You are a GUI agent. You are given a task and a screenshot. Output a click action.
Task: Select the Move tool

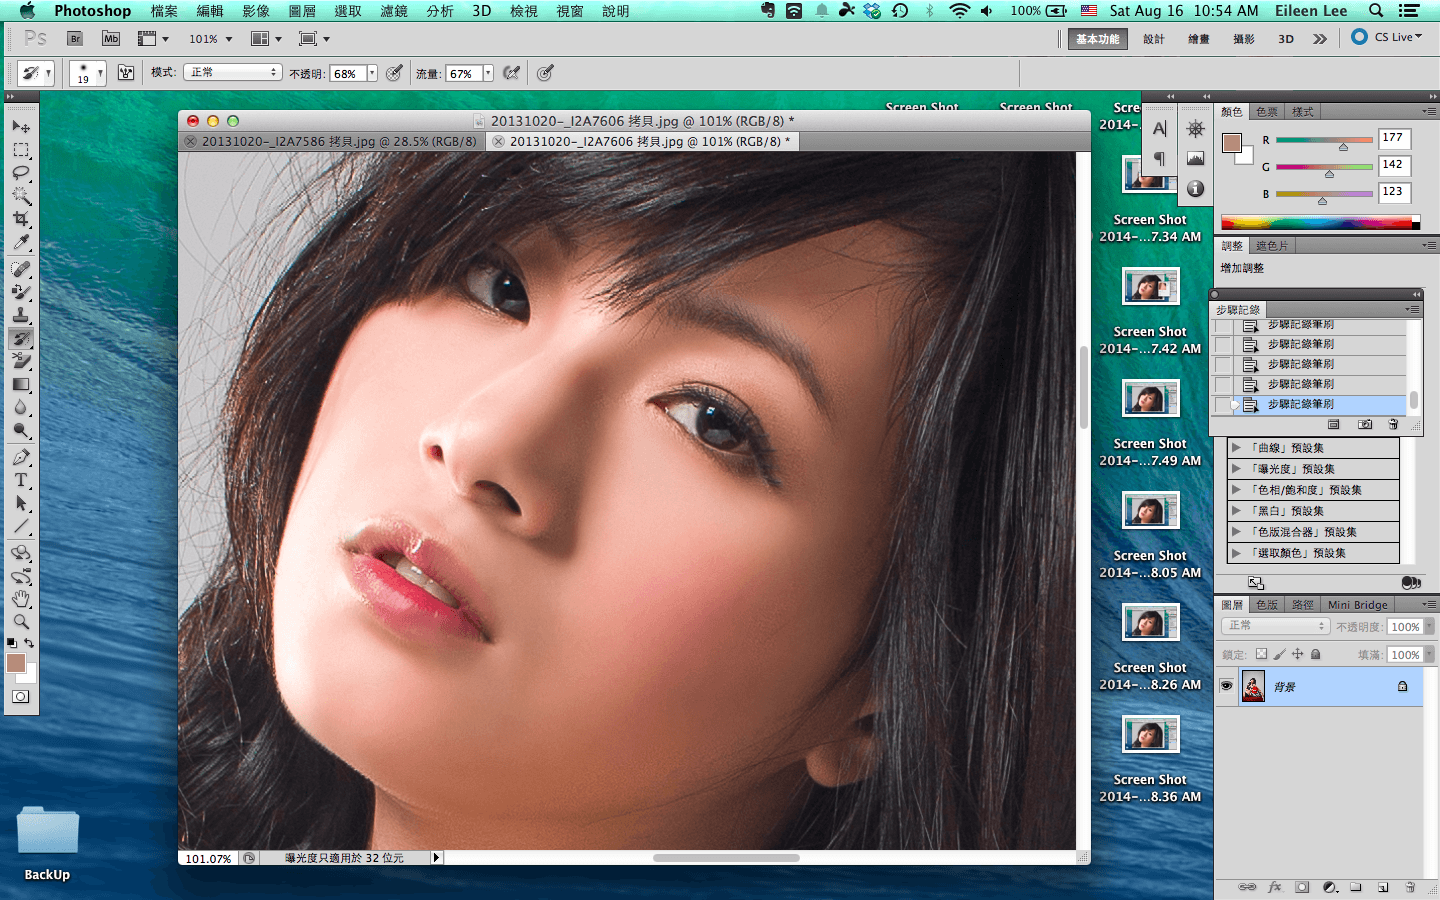coord(21,127)
